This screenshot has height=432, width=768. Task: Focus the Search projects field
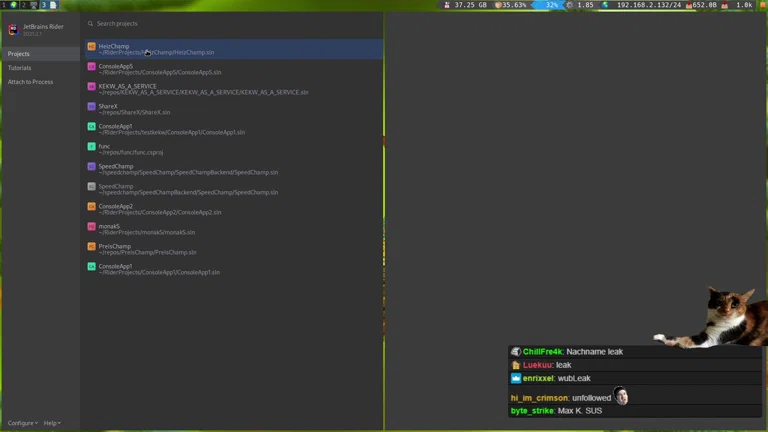point(234,24)
